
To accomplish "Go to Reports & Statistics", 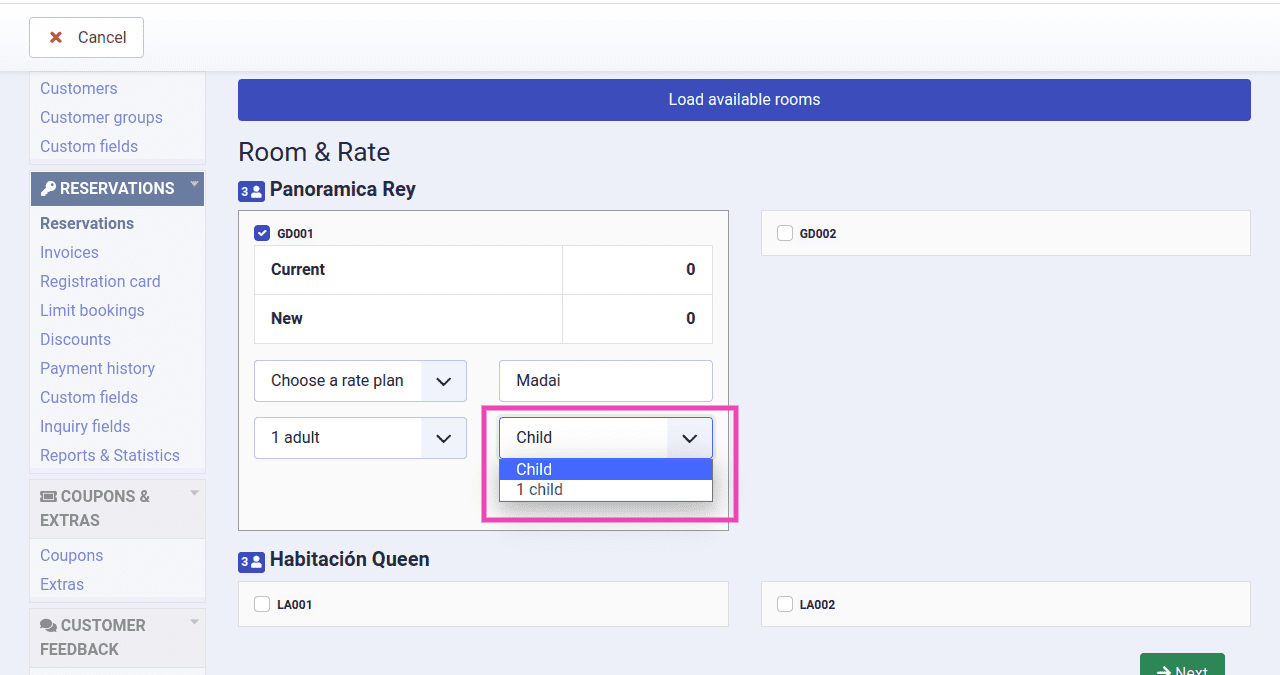I will click(110, 456).
